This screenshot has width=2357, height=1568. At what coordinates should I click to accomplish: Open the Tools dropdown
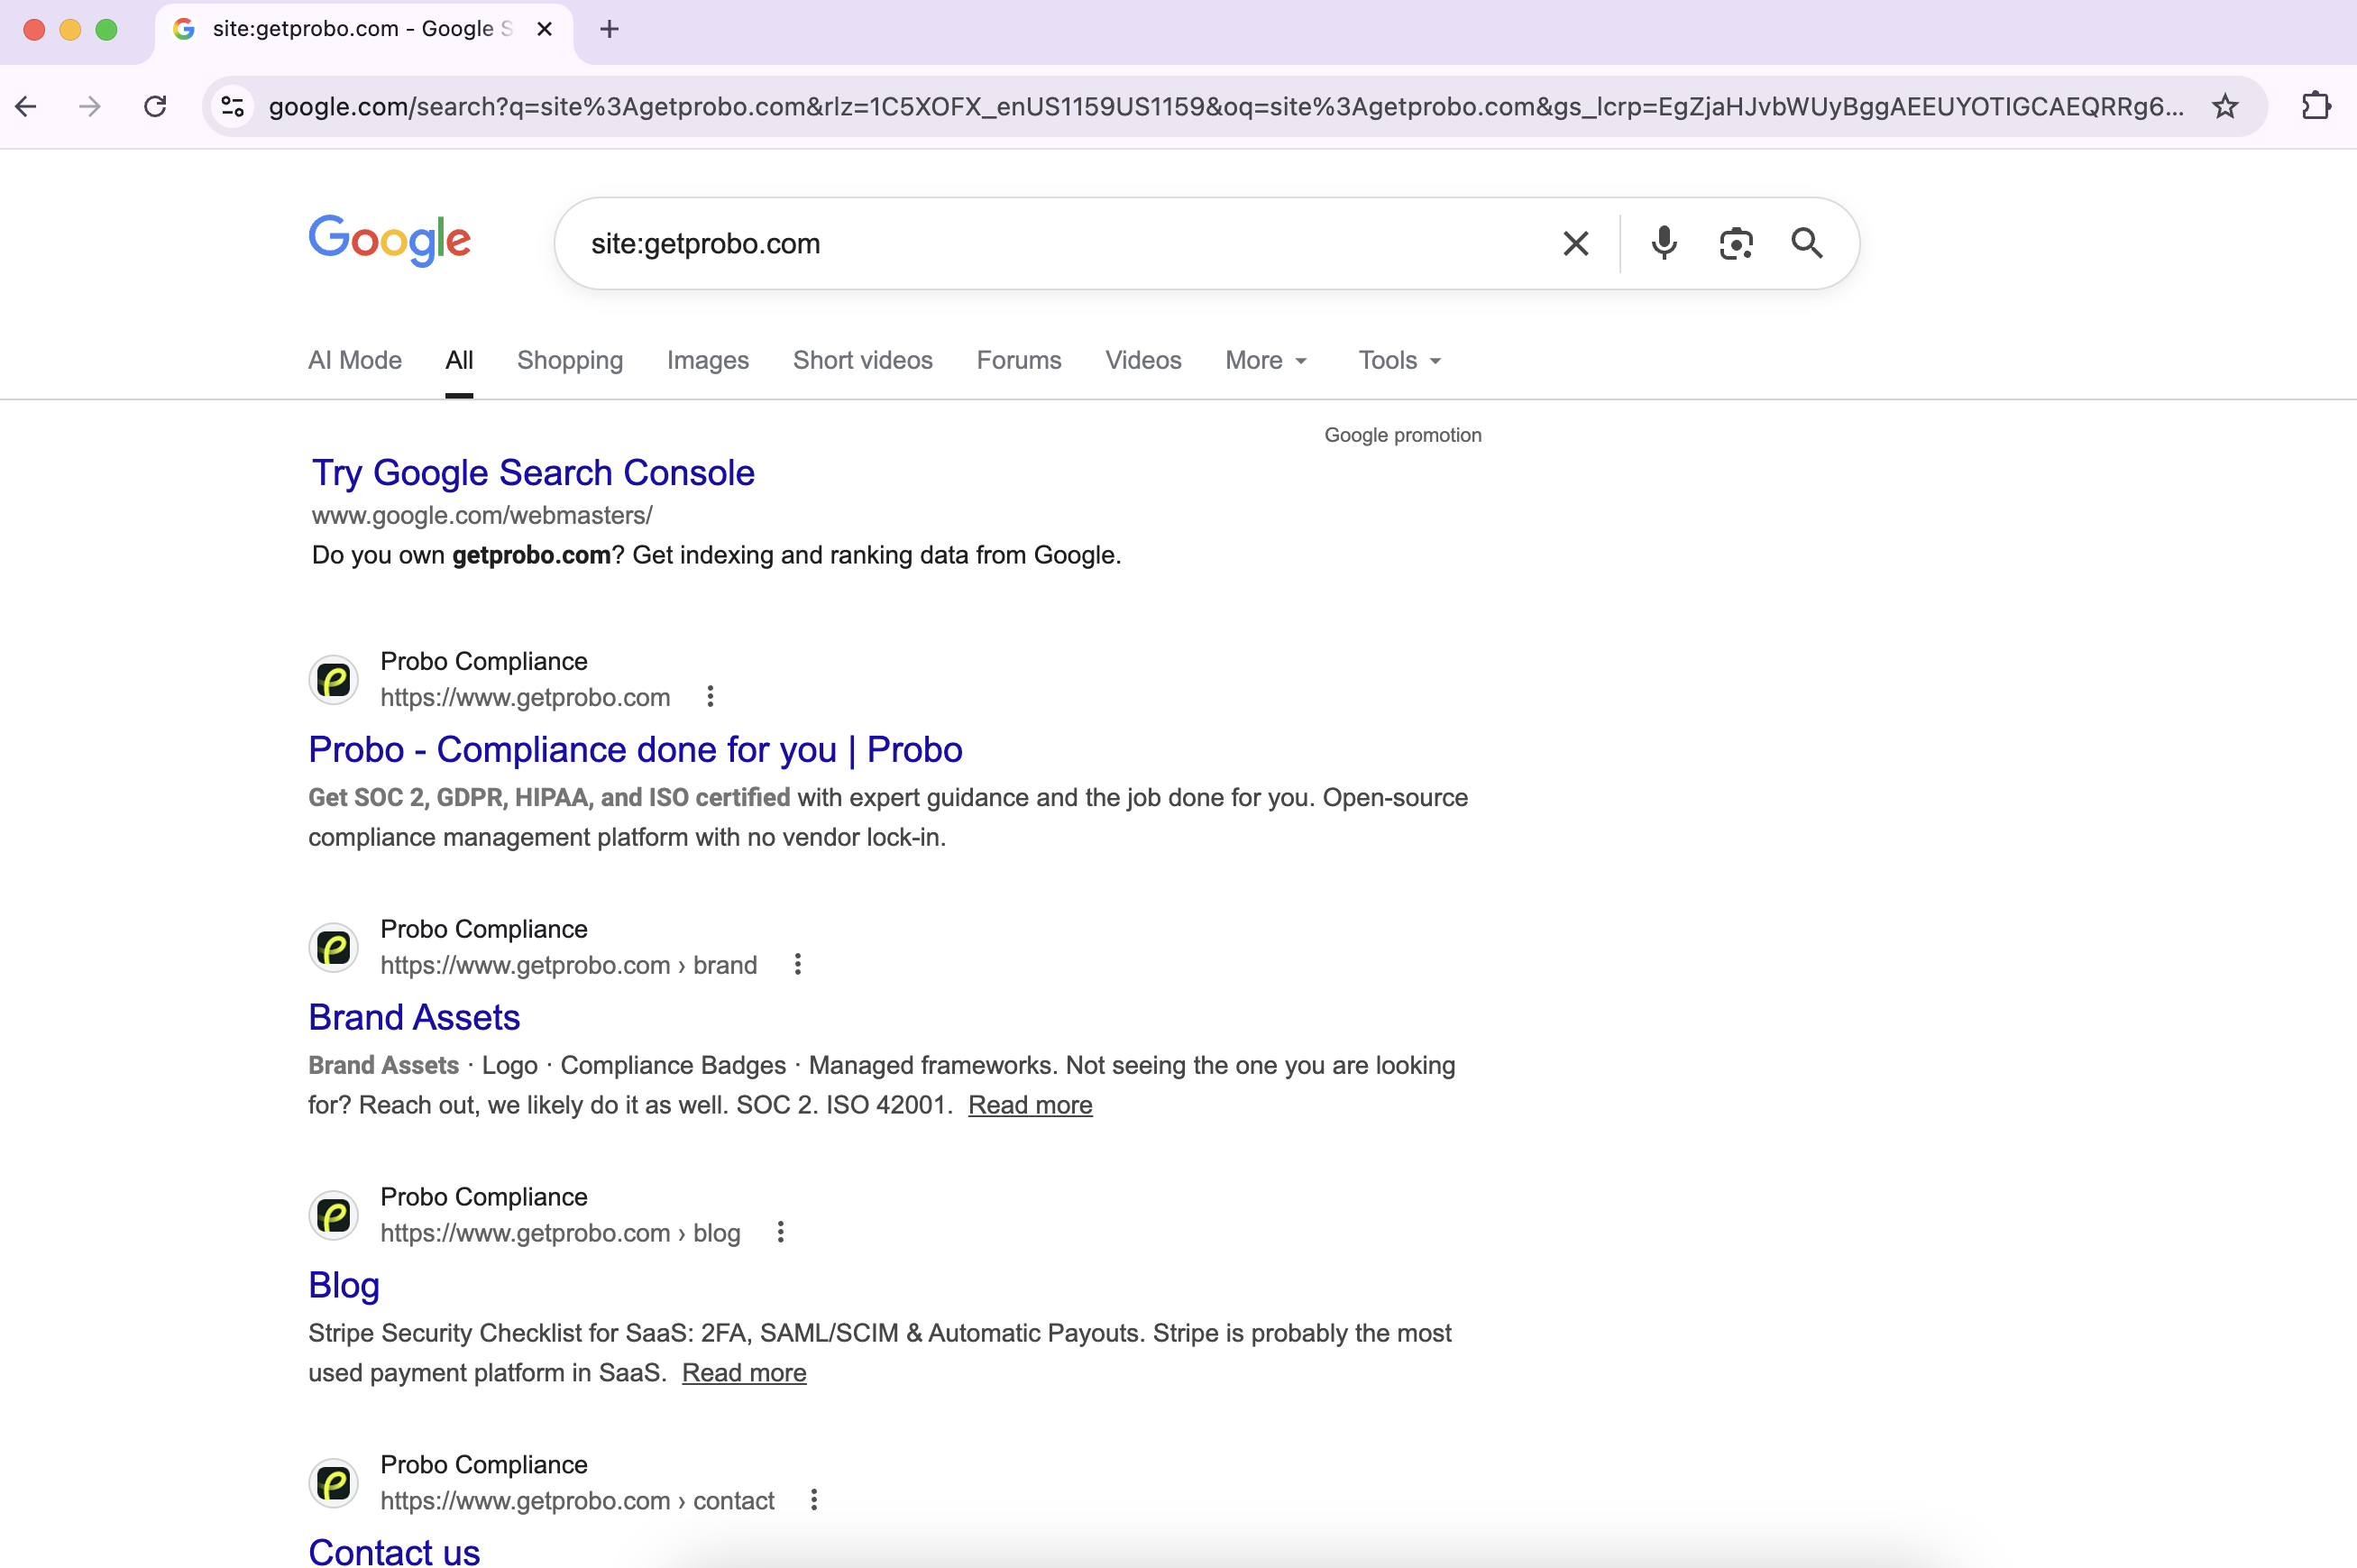1397,360
